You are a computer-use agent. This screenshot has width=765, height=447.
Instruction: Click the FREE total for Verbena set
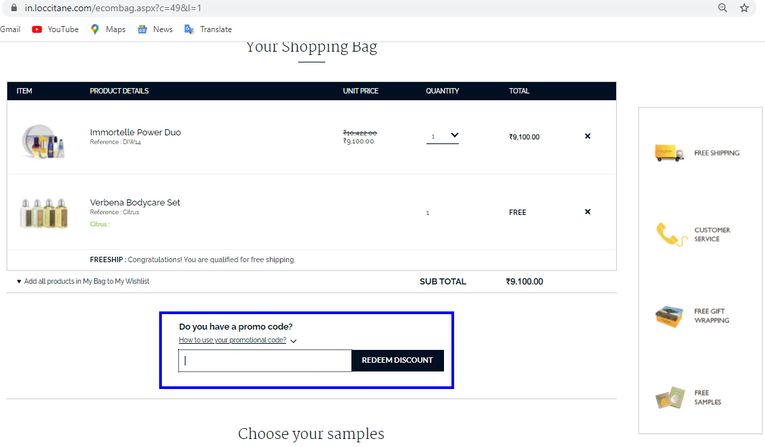click(518, 212)
